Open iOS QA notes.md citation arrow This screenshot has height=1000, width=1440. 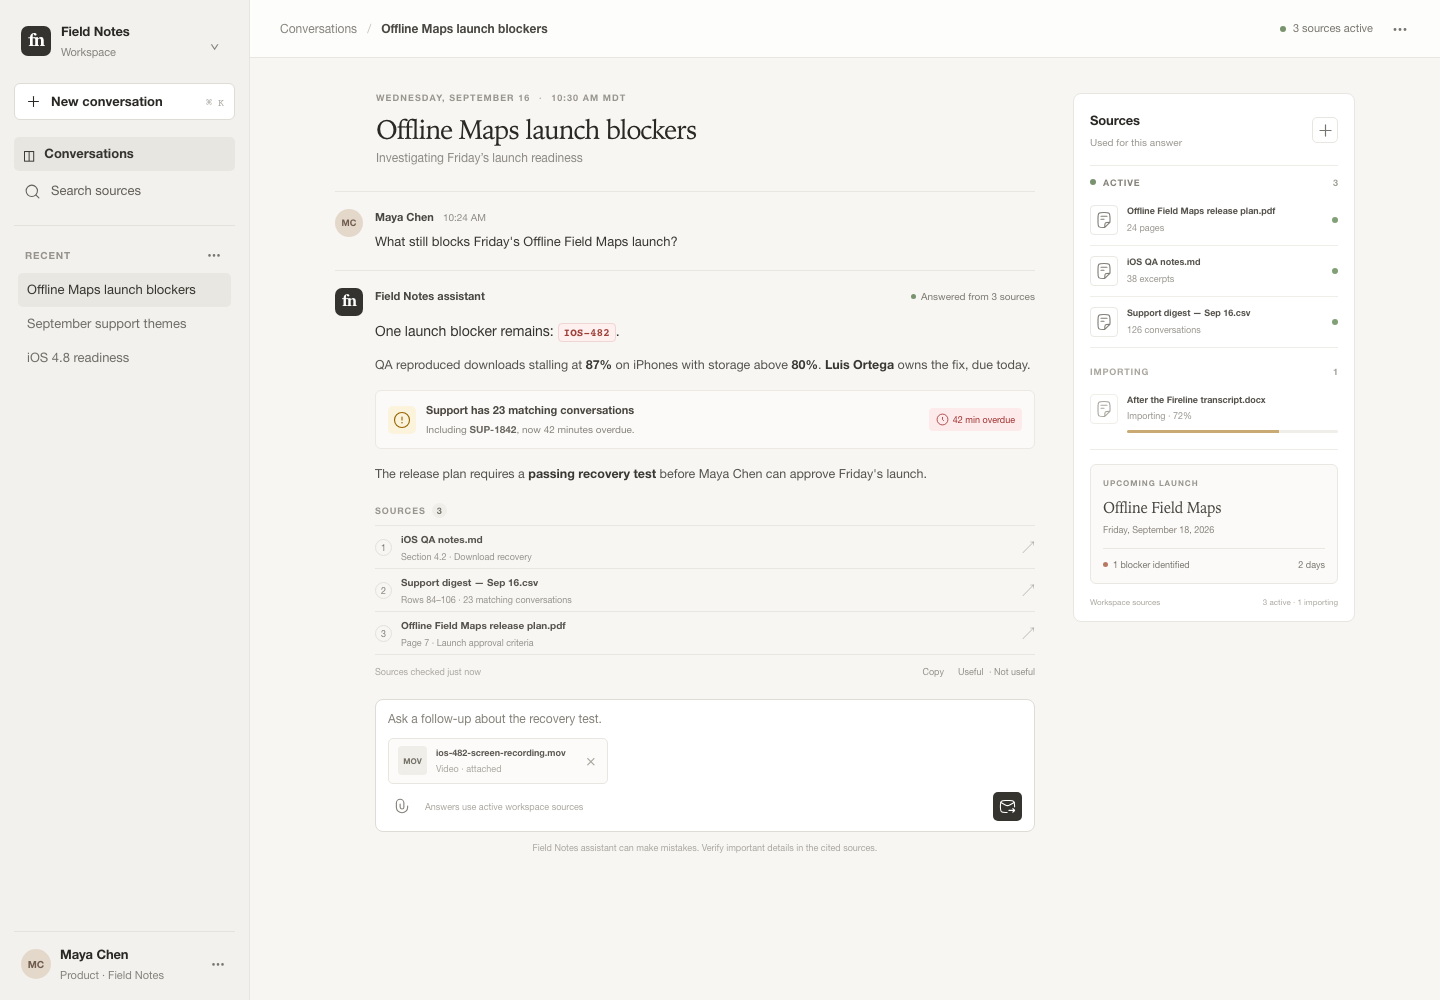pos(1028,547)
